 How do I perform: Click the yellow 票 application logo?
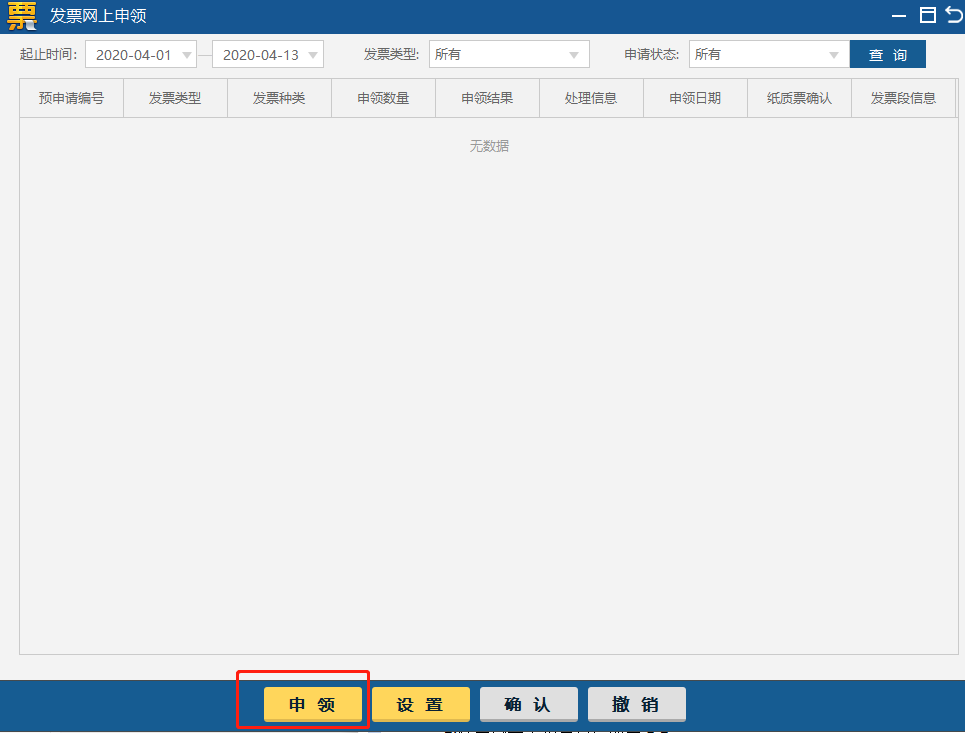pyautogui.click(x=22, y=15)
